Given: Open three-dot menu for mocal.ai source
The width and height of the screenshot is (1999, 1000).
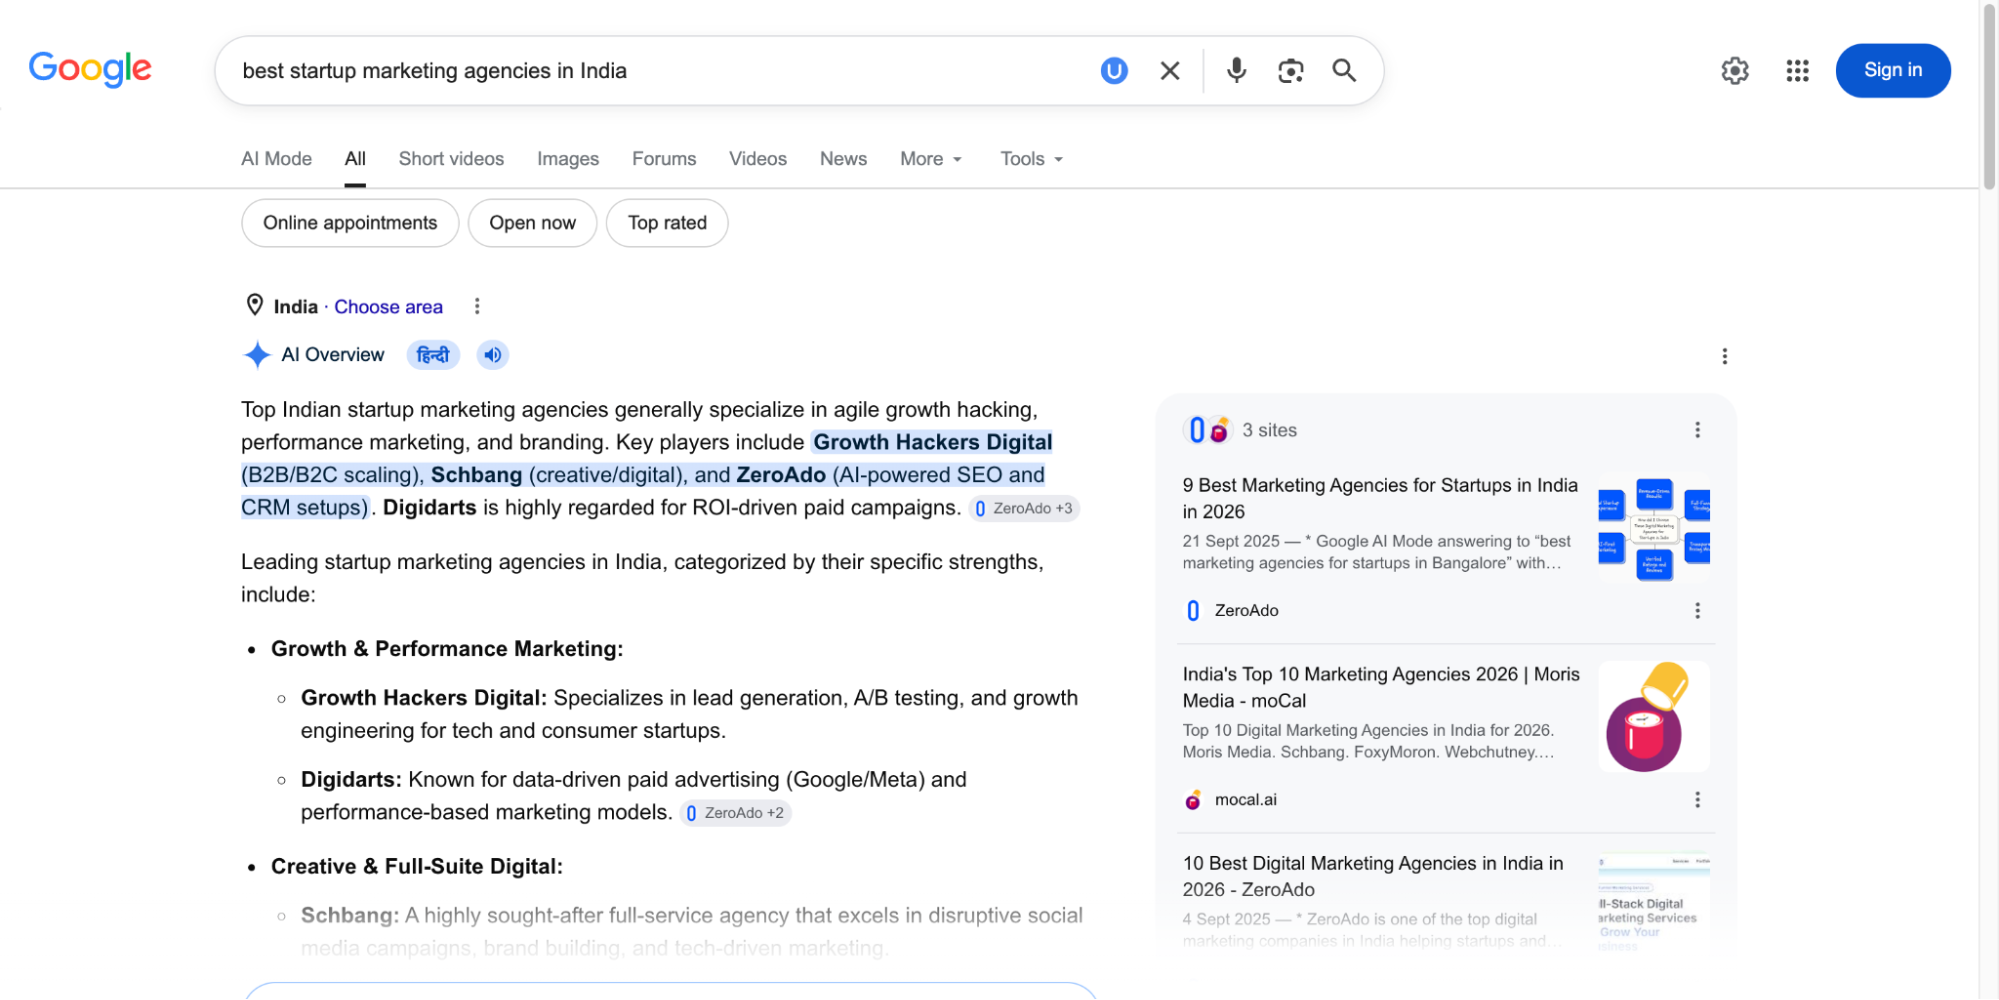Looking at the screenshot, I should pyautogui.click(x=1697, y=800).
